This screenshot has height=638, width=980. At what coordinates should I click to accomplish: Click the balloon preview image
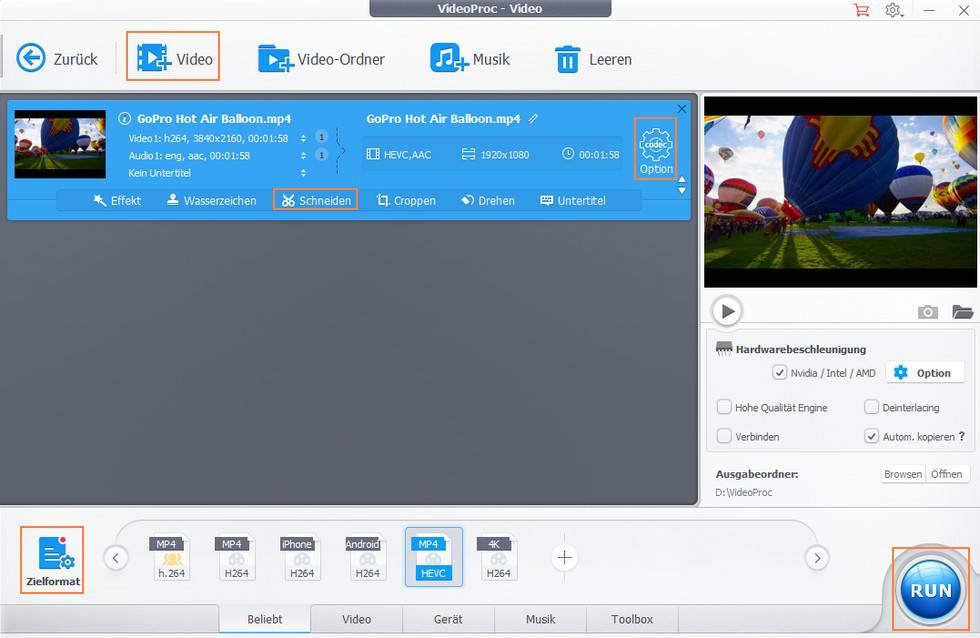840,192
